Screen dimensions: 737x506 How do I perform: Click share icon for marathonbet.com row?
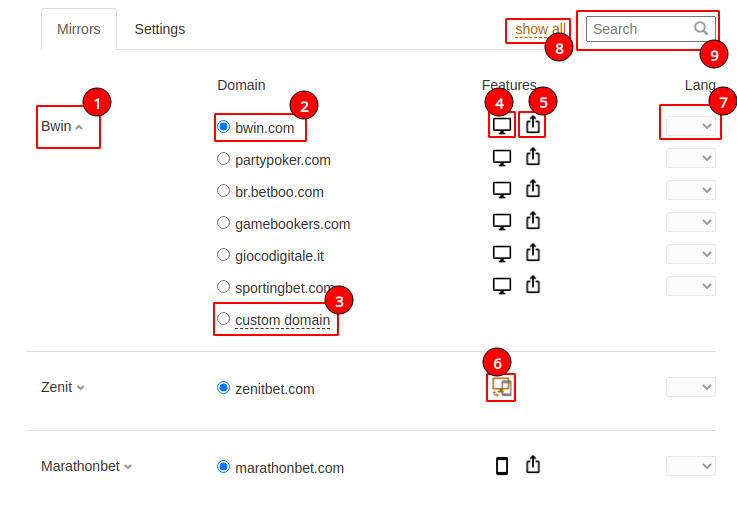(533, 465)
